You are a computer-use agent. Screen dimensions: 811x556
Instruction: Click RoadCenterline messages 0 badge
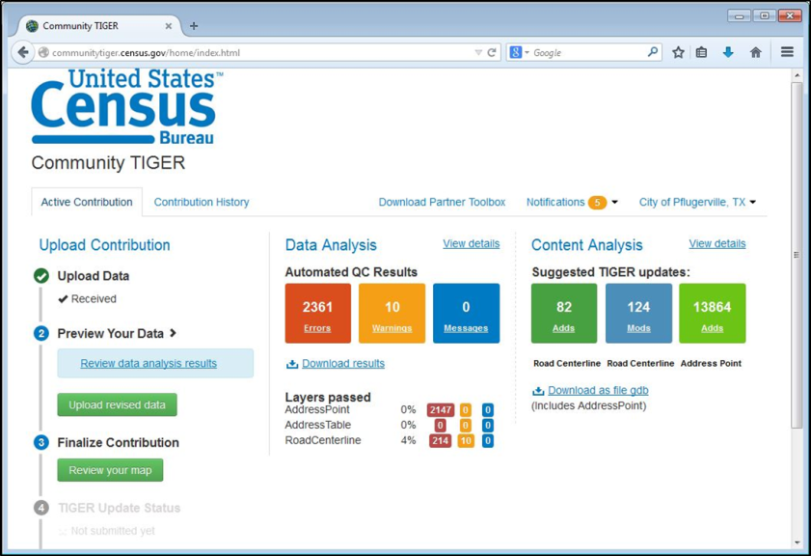tap(488, 441)
